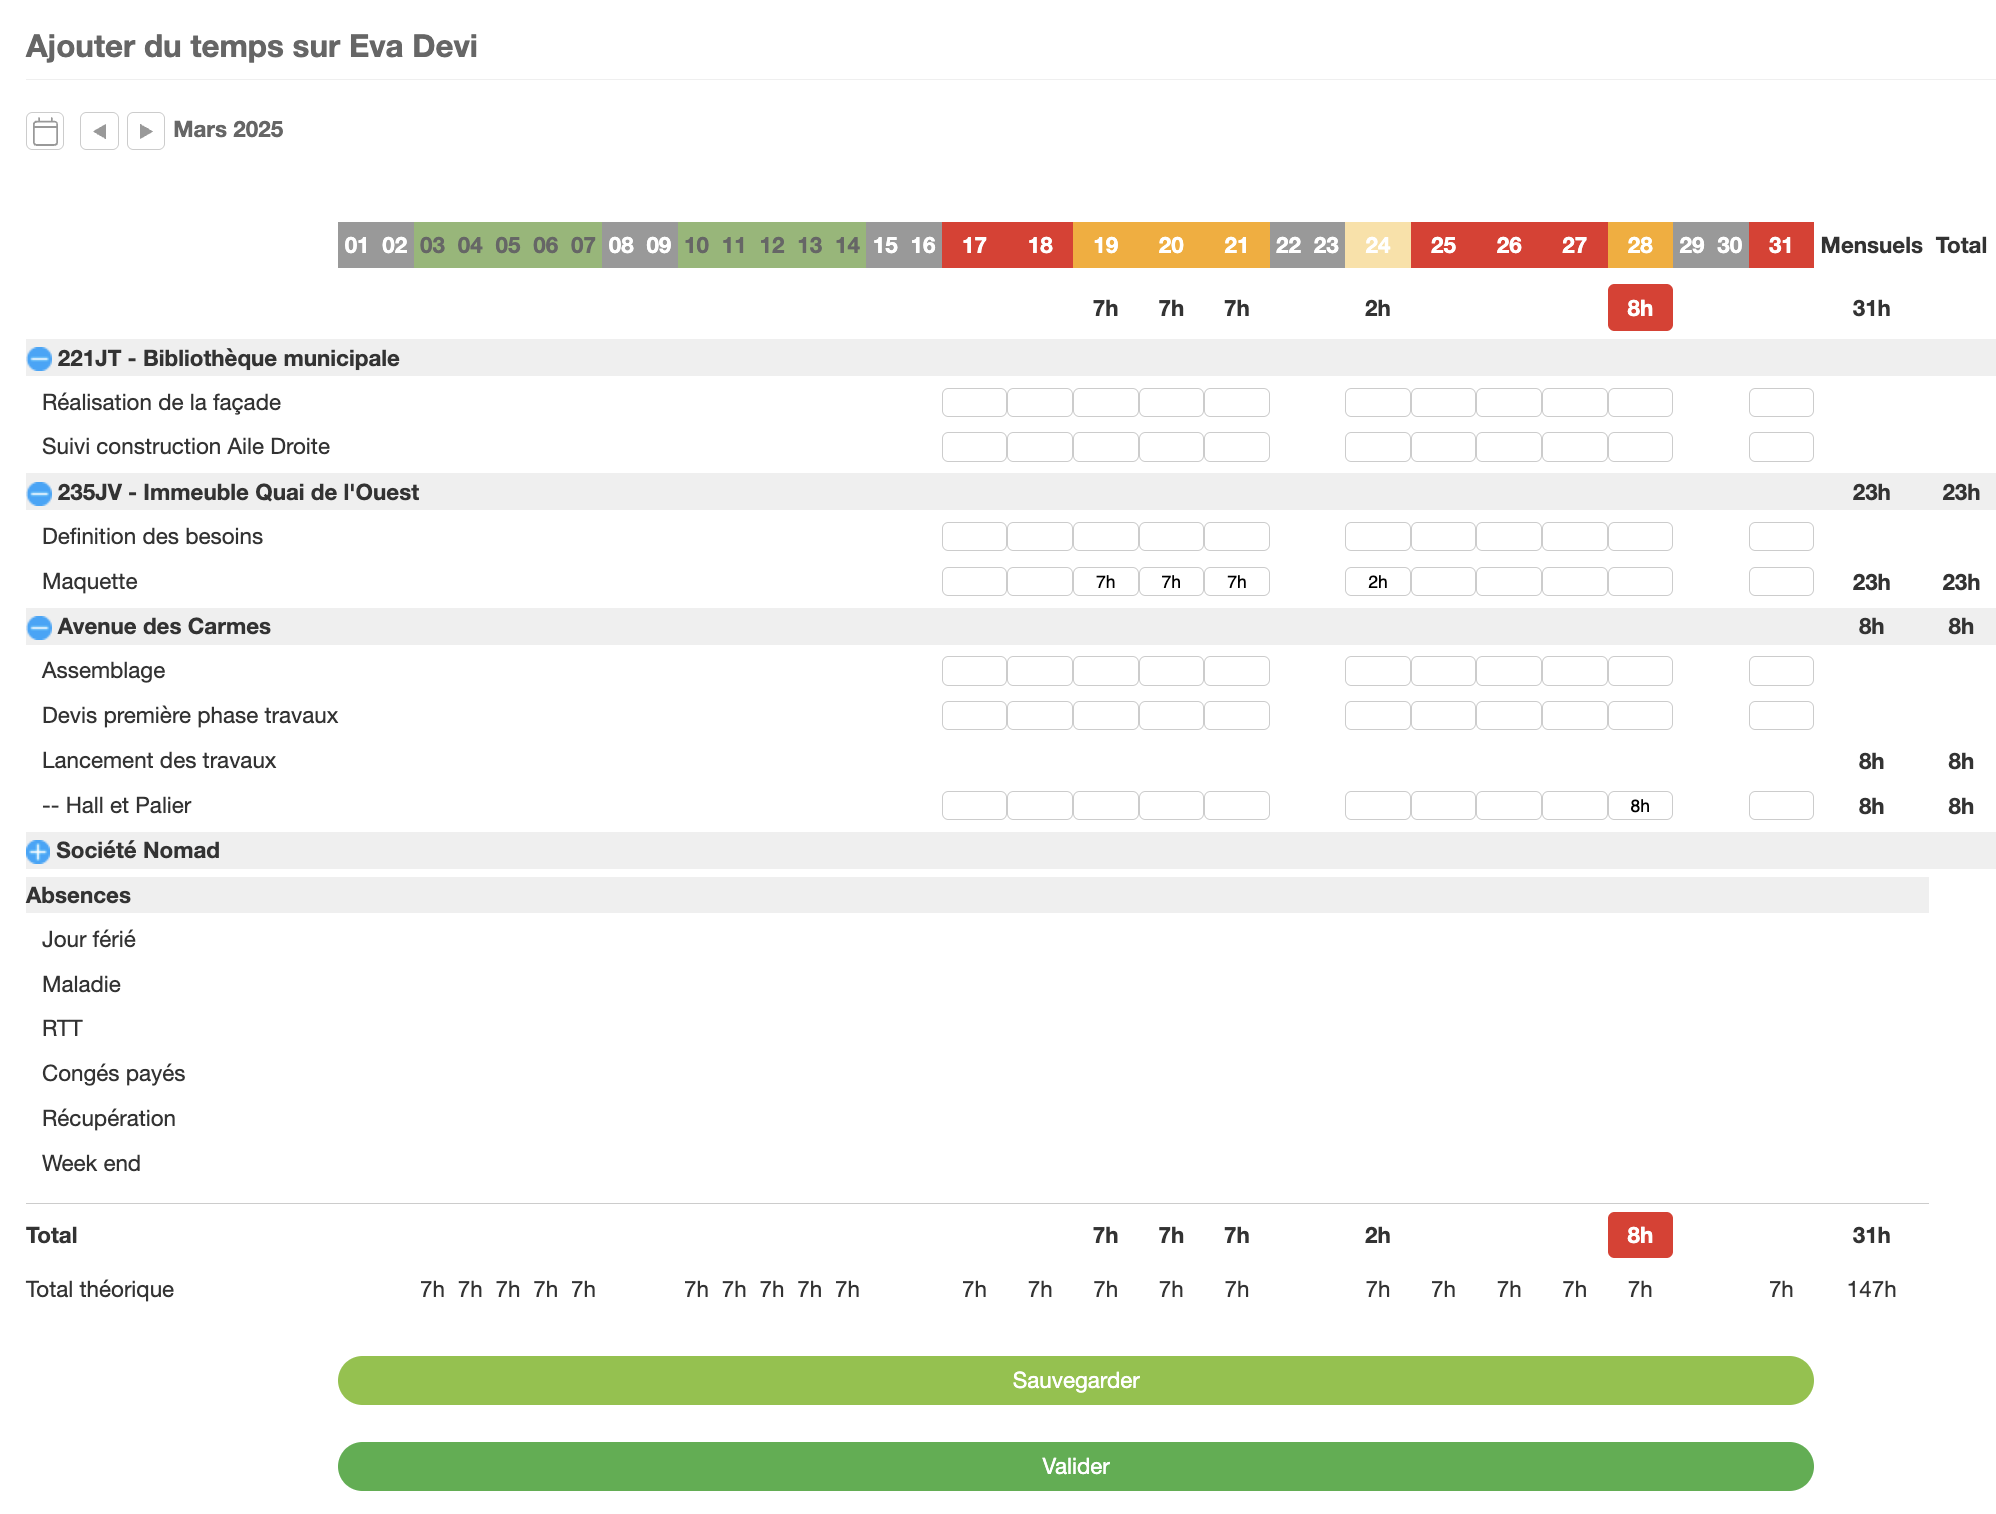Click Assemblage field for day 18

coord(1040,671)
